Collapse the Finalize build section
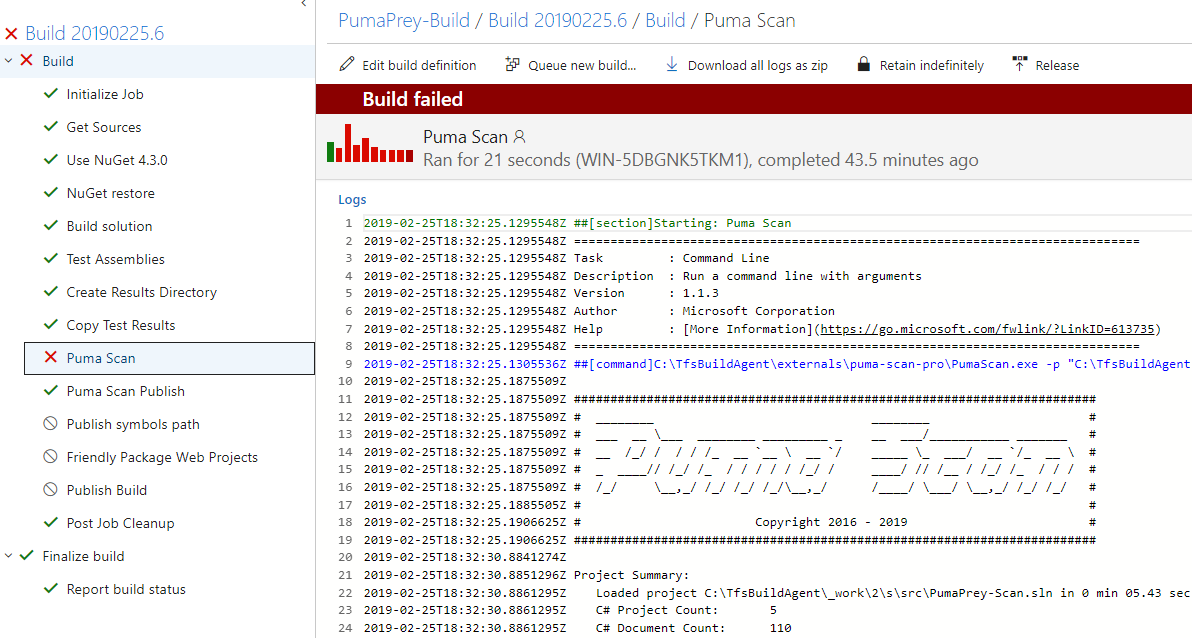The height and width of the screenshot is (638, 1192). click(9, 556)
